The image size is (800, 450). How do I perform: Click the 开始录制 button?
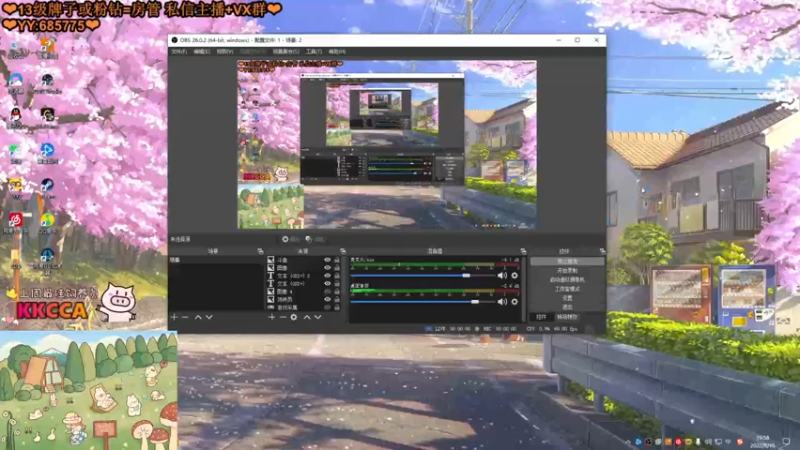pos(567,270)
